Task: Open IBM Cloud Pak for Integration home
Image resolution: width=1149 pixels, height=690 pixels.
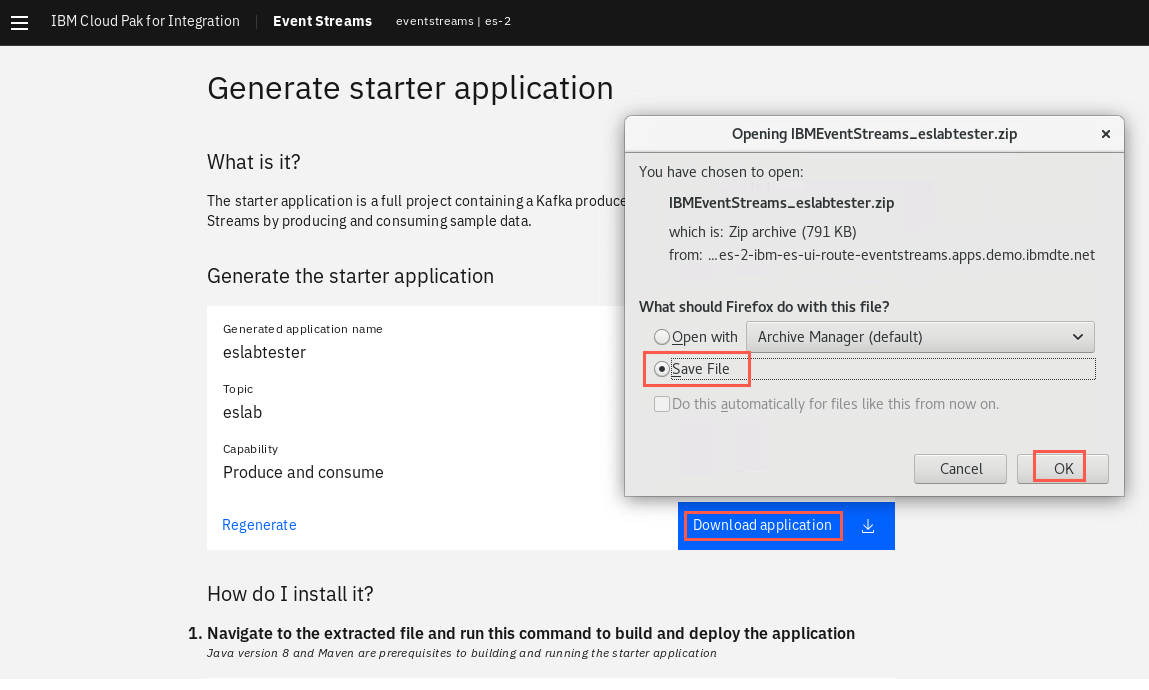Action: click(x=145, y=21)
